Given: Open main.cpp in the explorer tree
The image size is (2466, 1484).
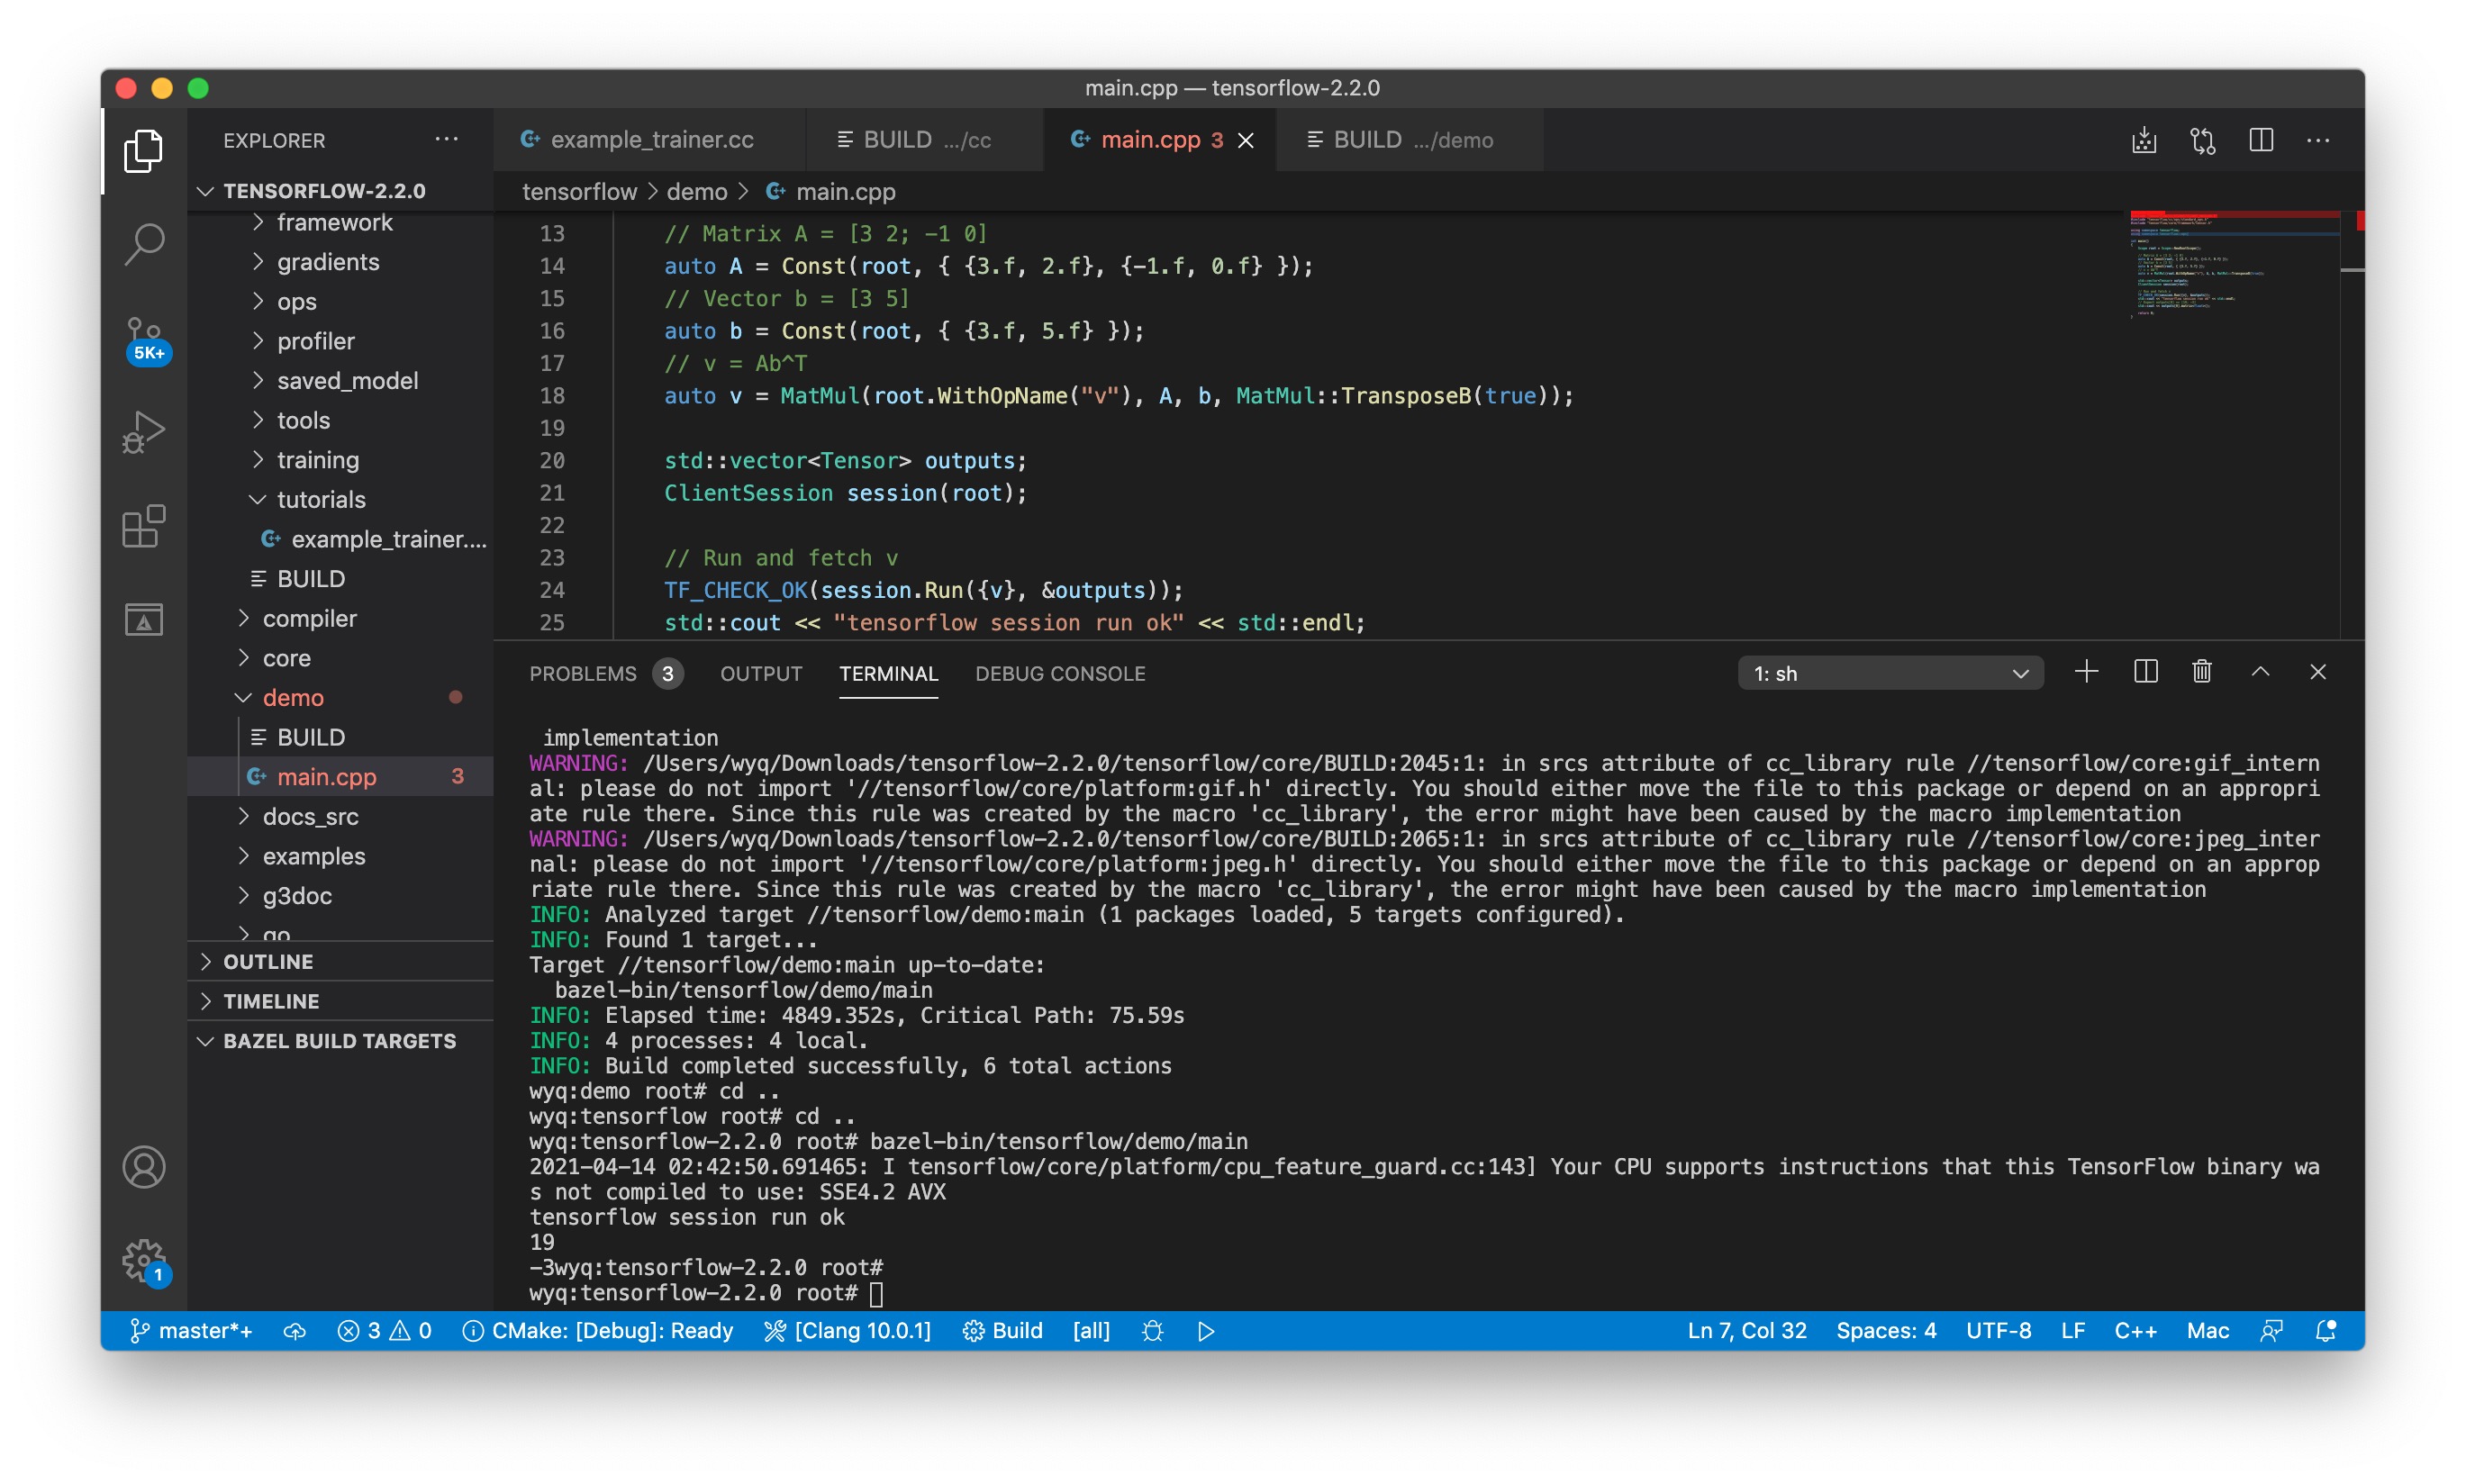Looking at the screenshot, I should (340, 777).
